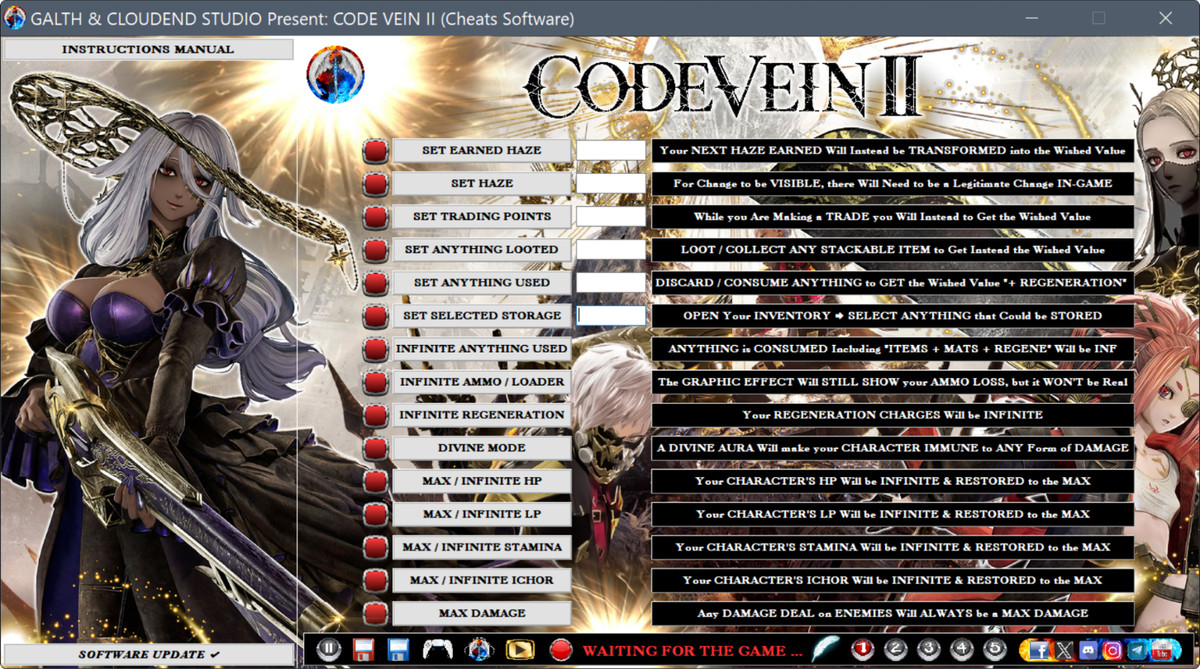Image resolution: width=1200 pixels, height=669 pixels.
Task: Click the SET ANYTHING USED button
Action: point(481,282)
